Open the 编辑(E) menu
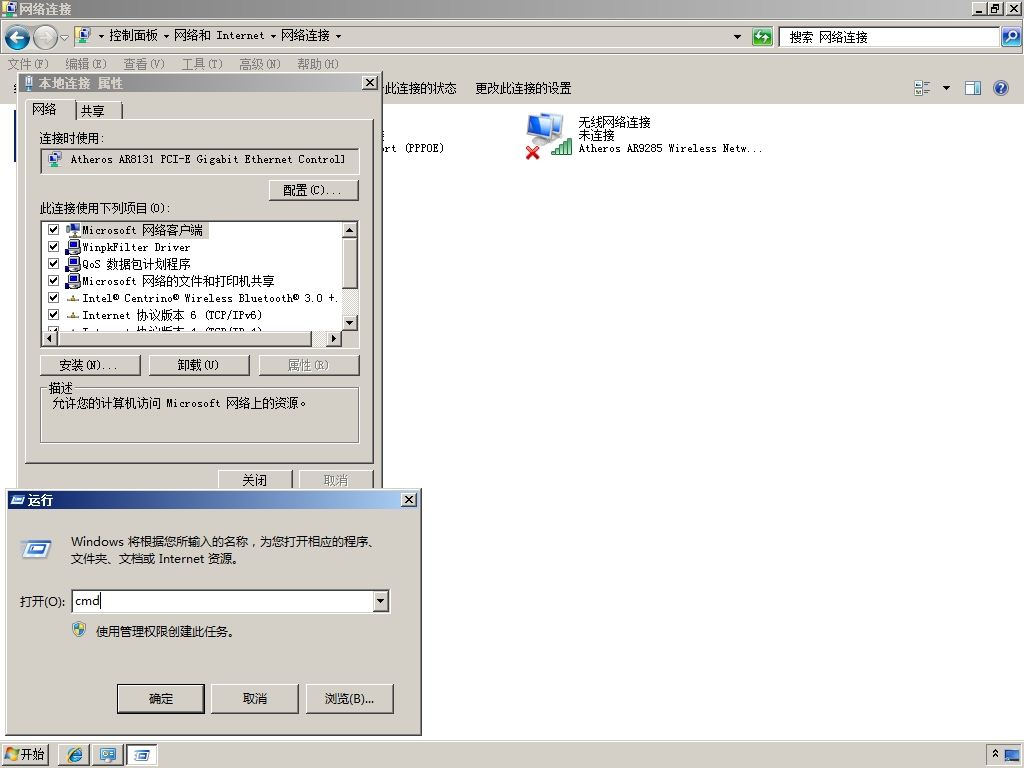 (x=86, y=64)
